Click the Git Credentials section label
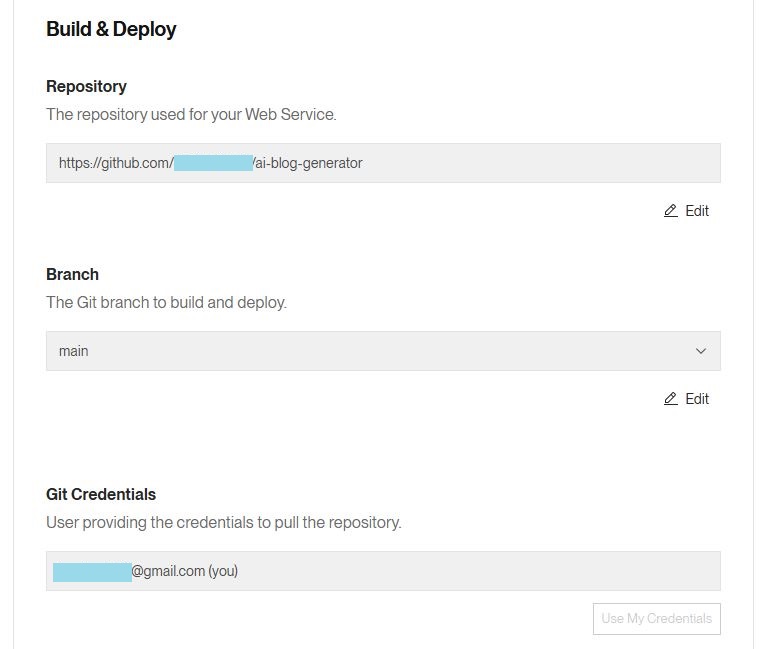 click(101, 495)
